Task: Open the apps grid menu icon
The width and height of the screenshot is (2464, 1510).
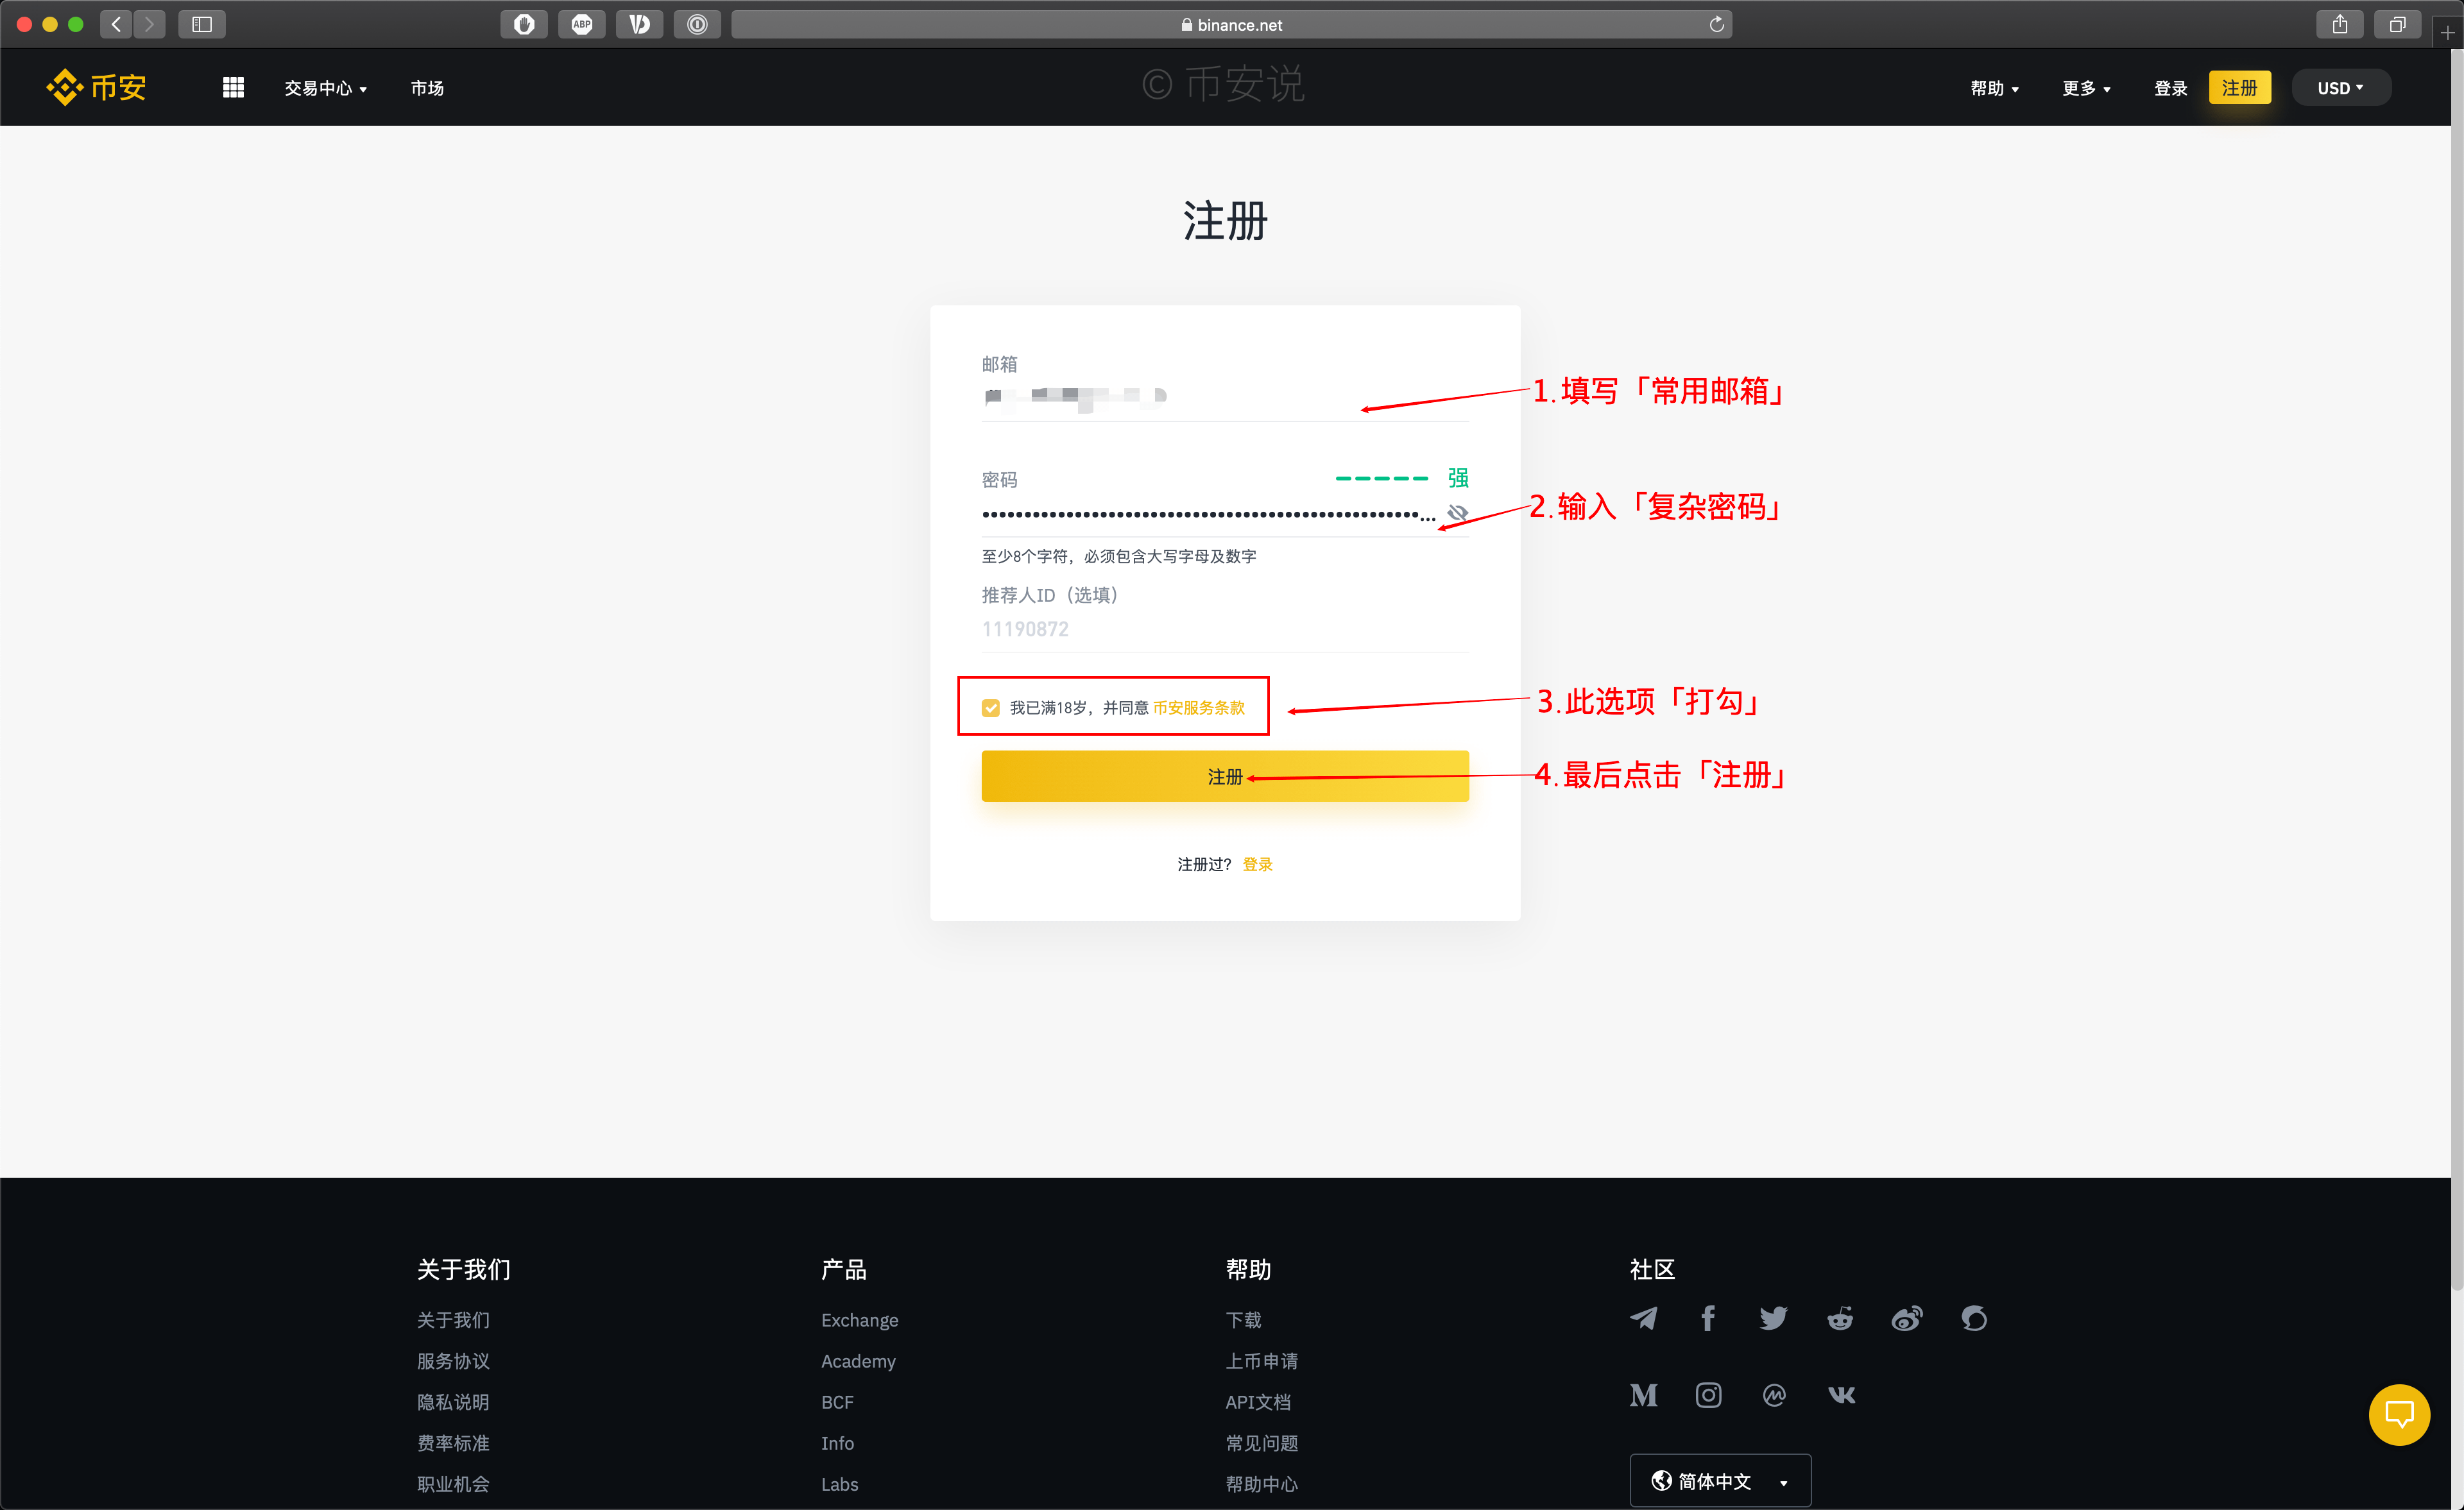Action: (x=233, y=88)
